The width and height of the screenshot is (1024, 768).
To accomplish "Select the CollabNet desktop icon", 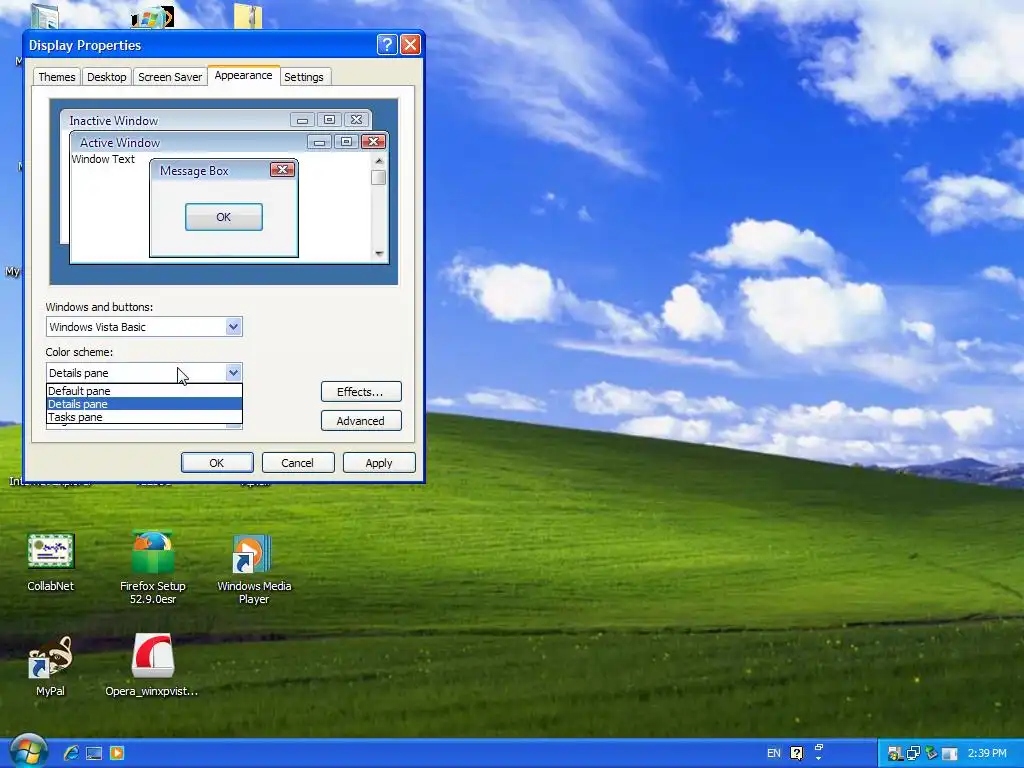I will tap(50, 562).
